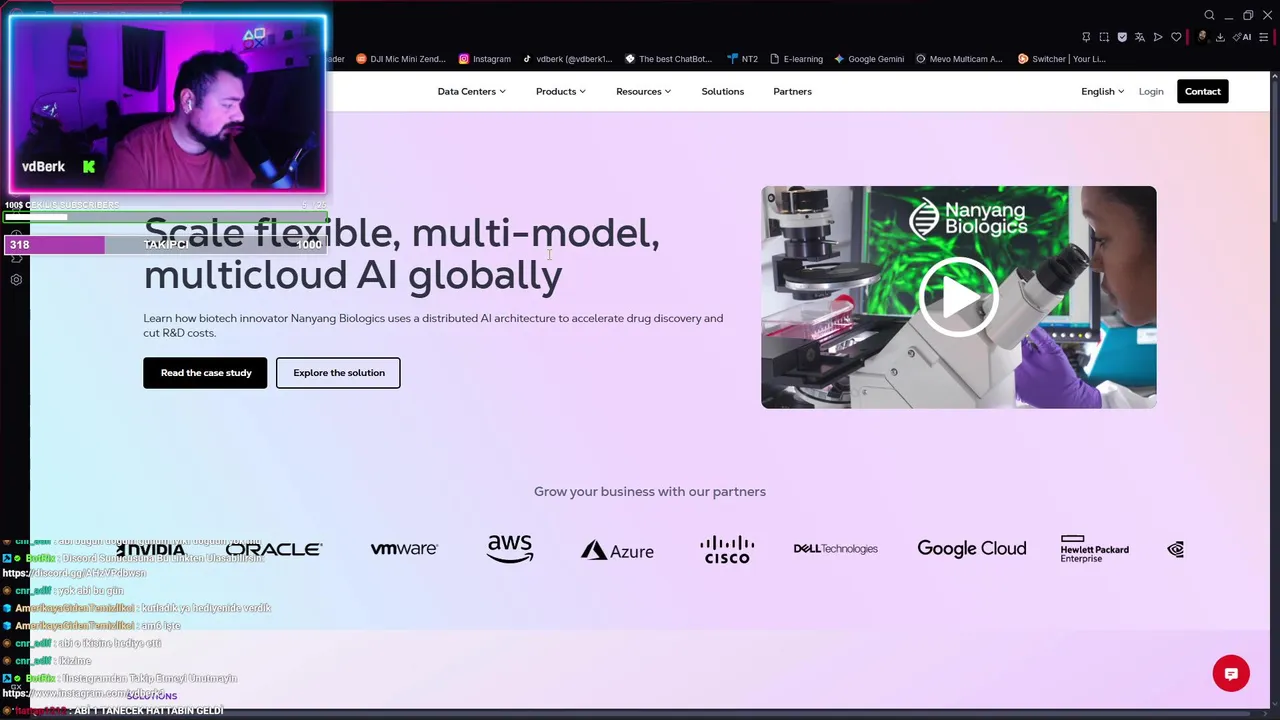
Task: Open the Google Gemini bookmark
Action: (869, 59)
